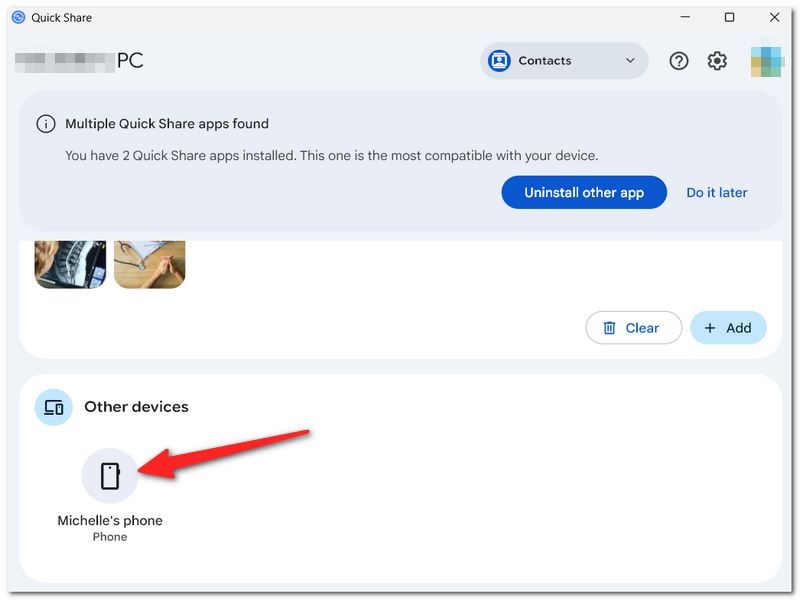
Task: Click the Quick Share app logo in the title bar
Action: pos(18,17)
